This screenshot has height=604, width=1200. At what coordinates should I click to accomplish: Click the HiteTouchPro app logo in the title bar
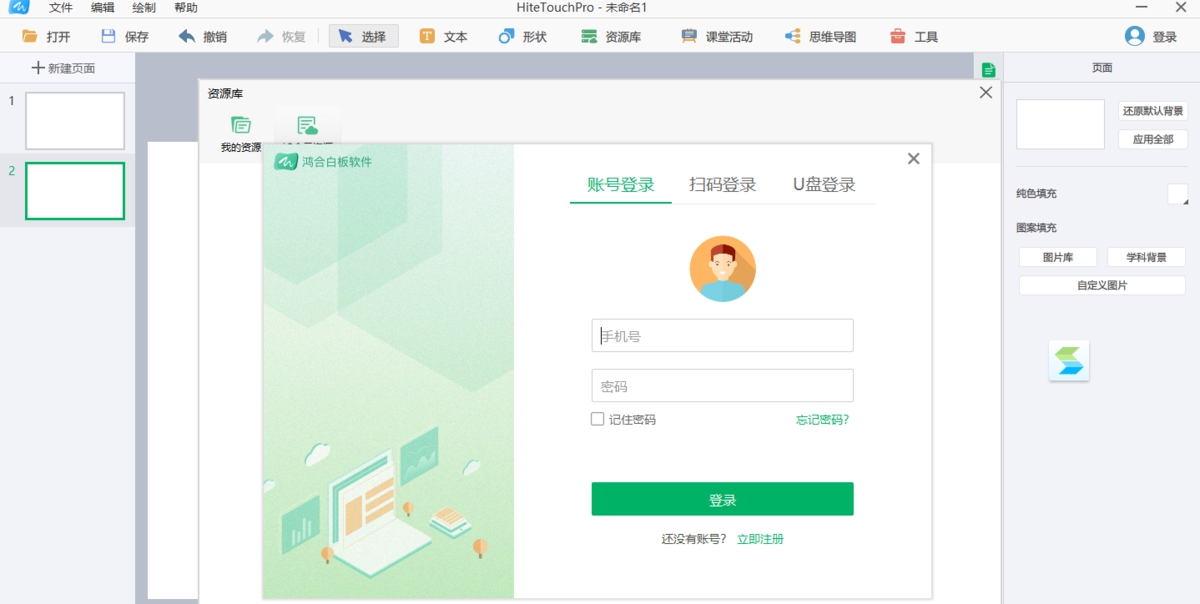tap(19, 7)
